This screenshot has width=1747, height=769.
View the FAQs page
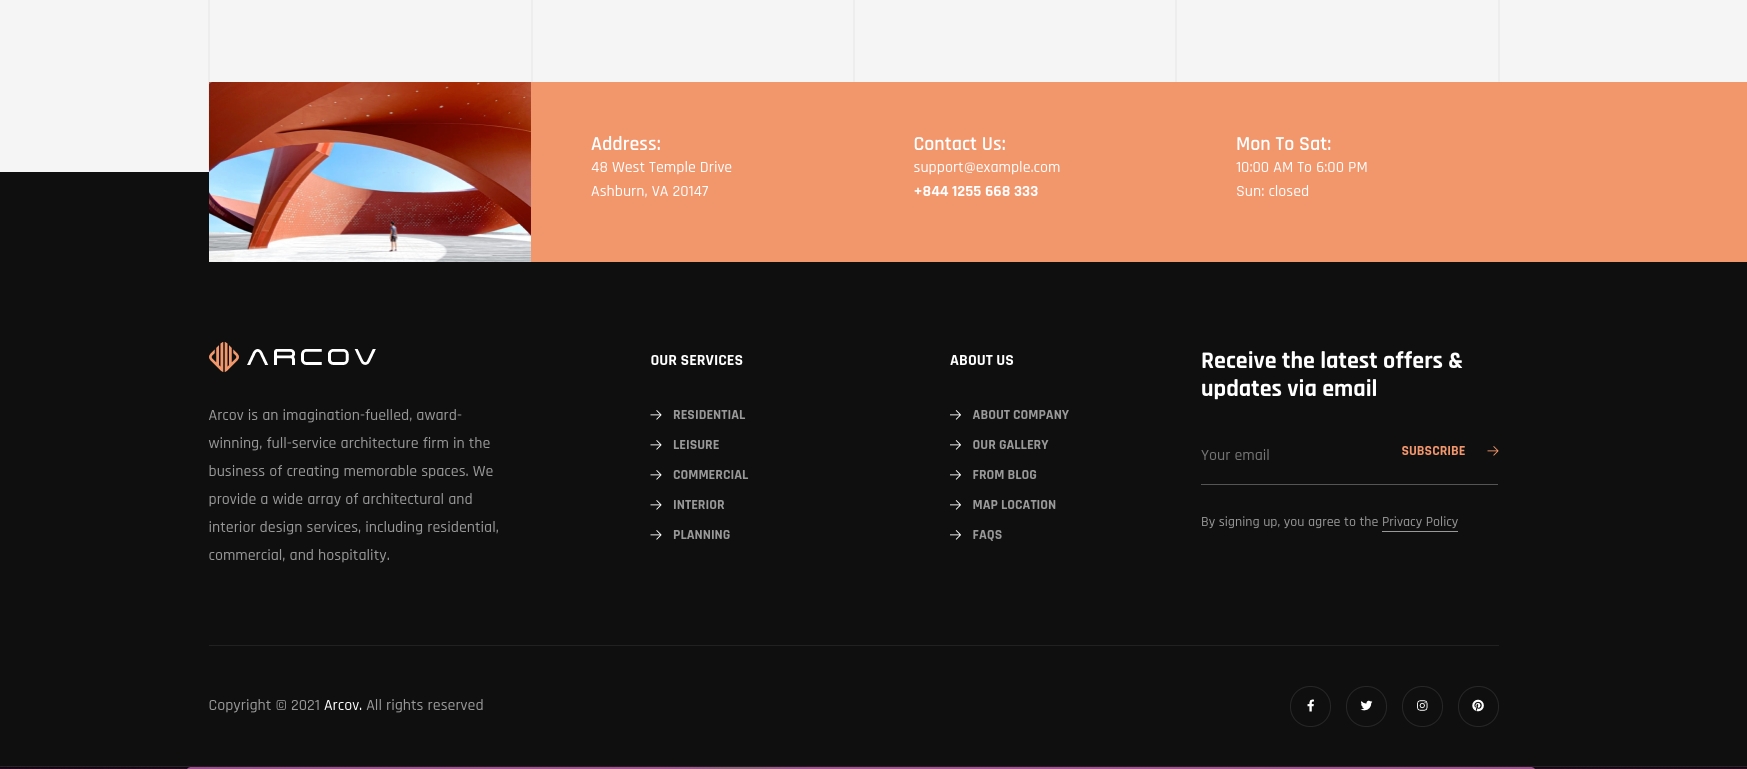point(987,535)
